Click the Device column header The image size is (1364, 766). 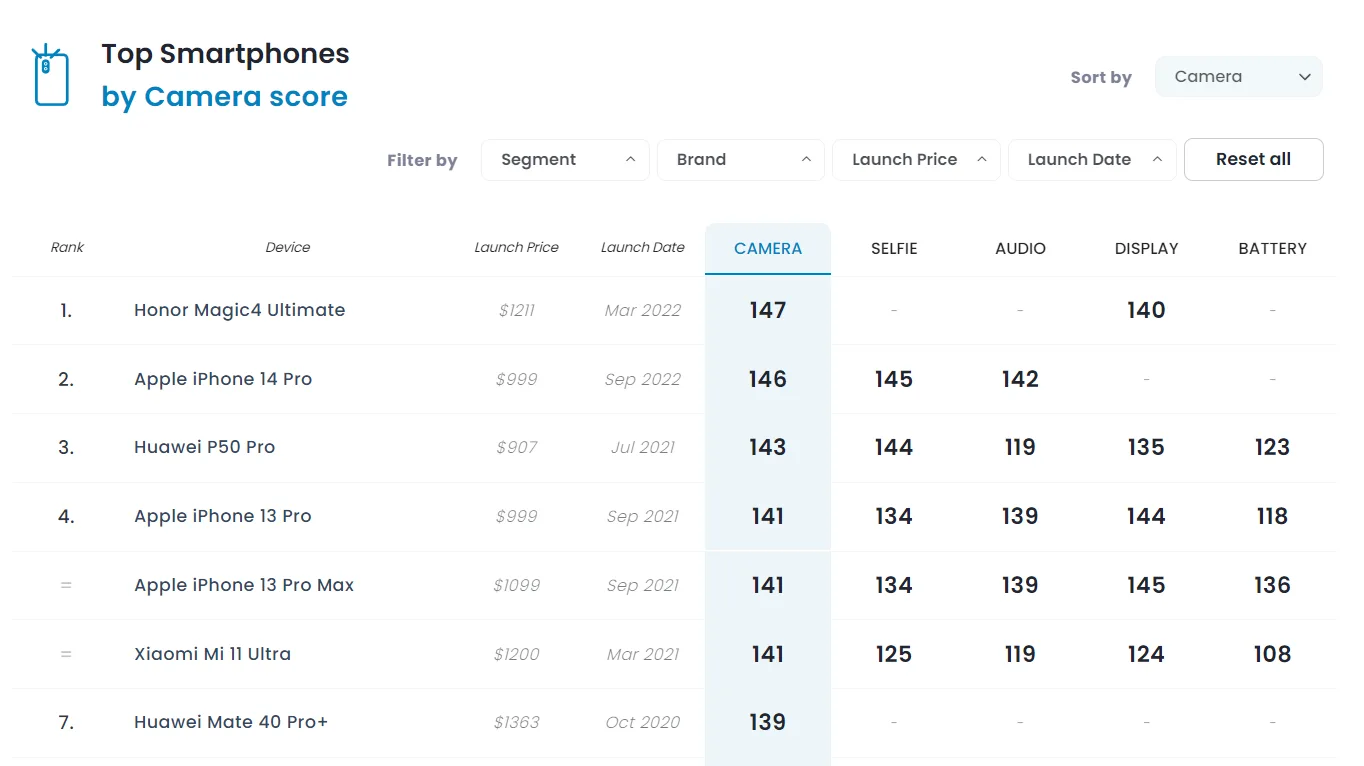click(x=288, y=247)
